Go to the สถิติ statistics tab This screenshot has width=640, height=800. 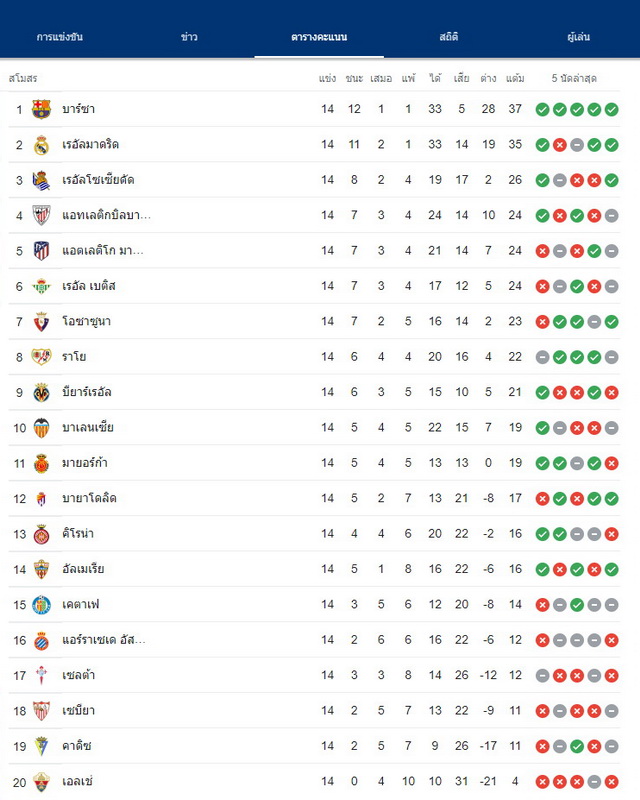point(449,37)
